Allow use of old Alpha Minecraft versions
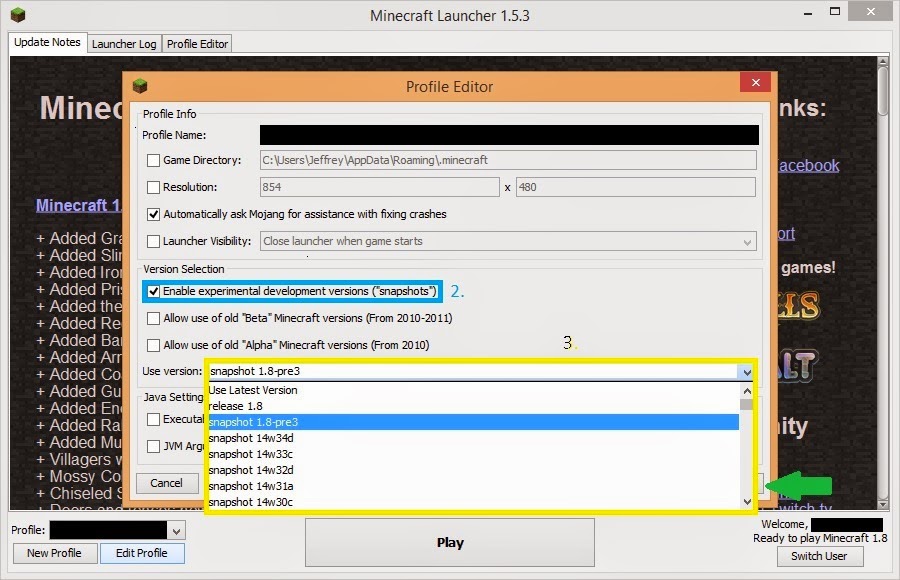 (x=153, y=345)
